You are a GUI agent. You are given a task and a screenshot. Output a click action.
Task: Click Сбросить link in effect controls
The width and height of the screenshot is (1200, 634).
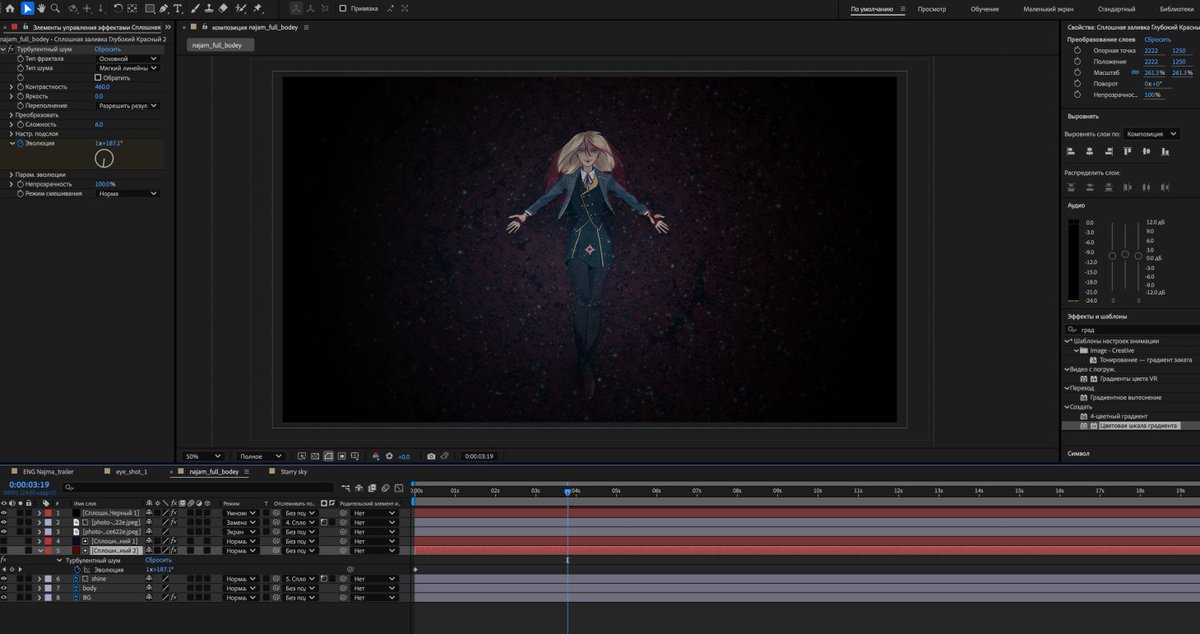point(108,48)
